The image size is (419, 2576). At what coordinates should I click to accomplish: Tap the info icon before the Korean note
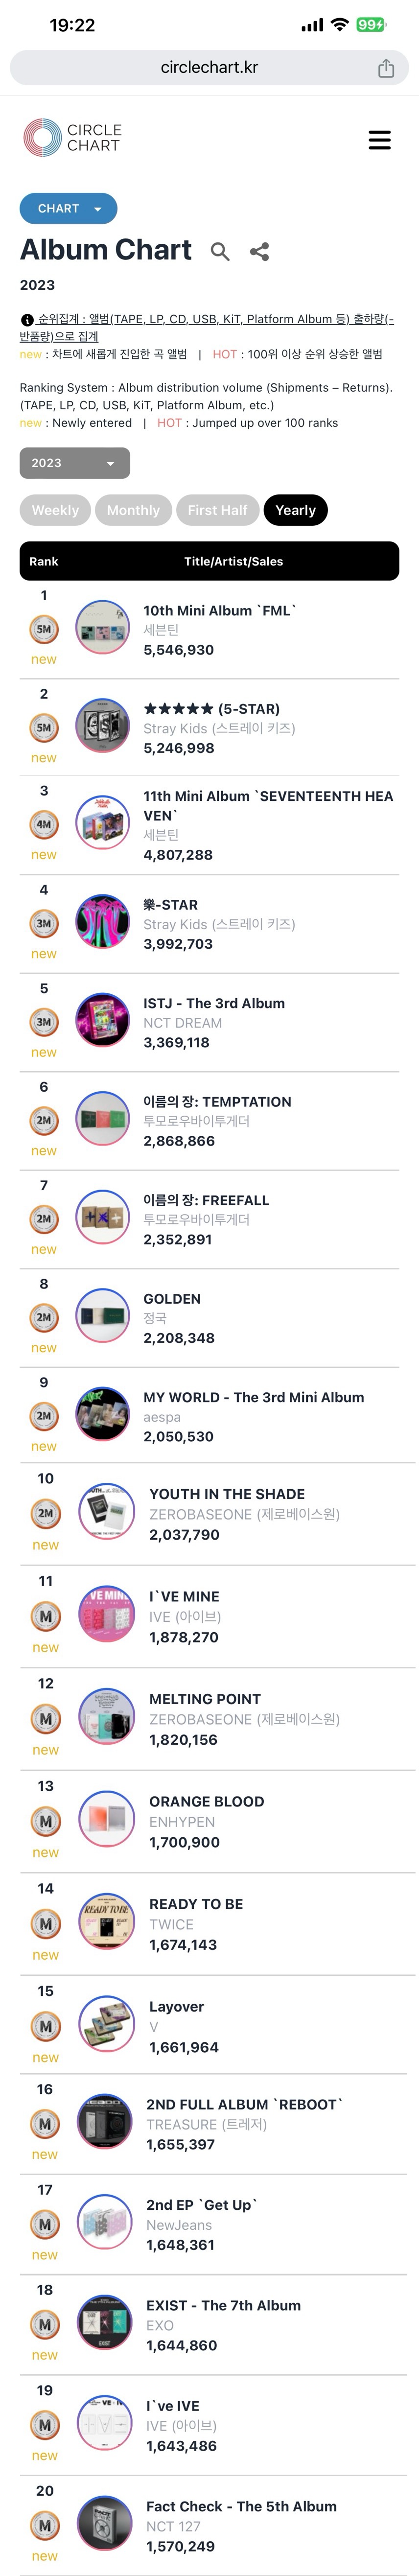(27, 320)
